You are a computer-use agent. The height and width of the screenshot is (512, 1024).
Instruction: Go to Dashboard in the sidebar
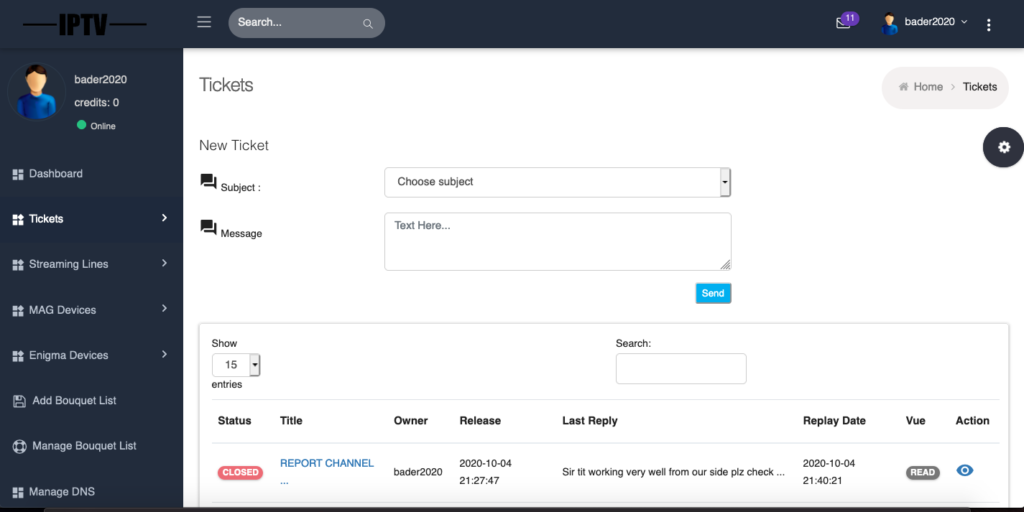point(55,174)
